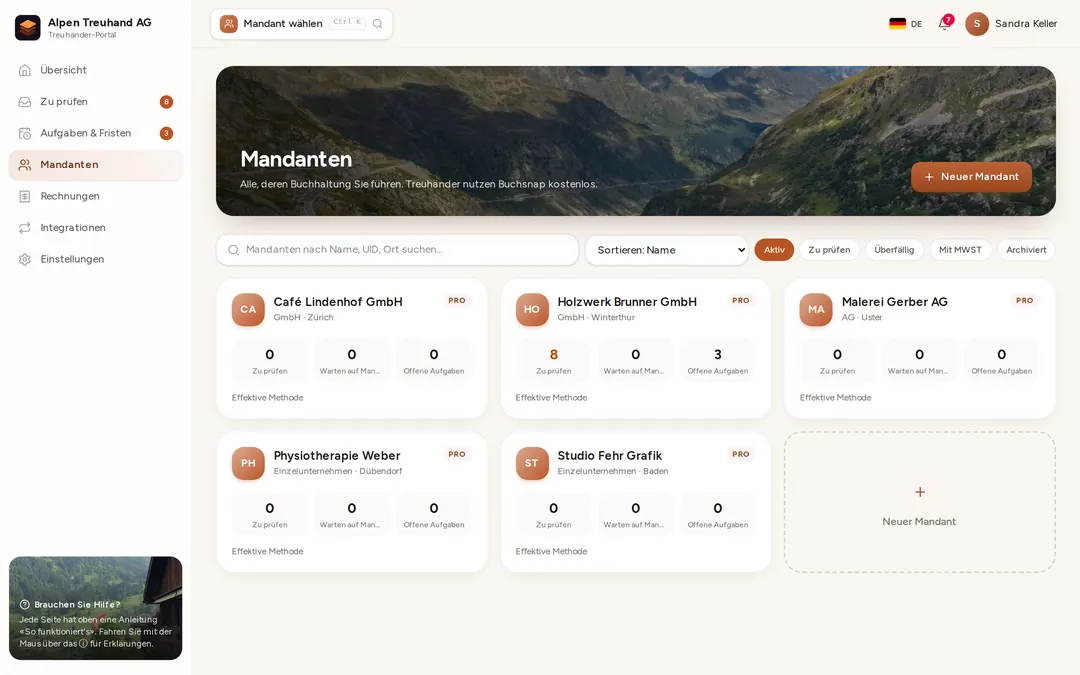Viewport: 1080px width, 675px height.
Task: Click the HO avatar of Holzwerk Brunner GmbH
Action: [x=532, y=310]
